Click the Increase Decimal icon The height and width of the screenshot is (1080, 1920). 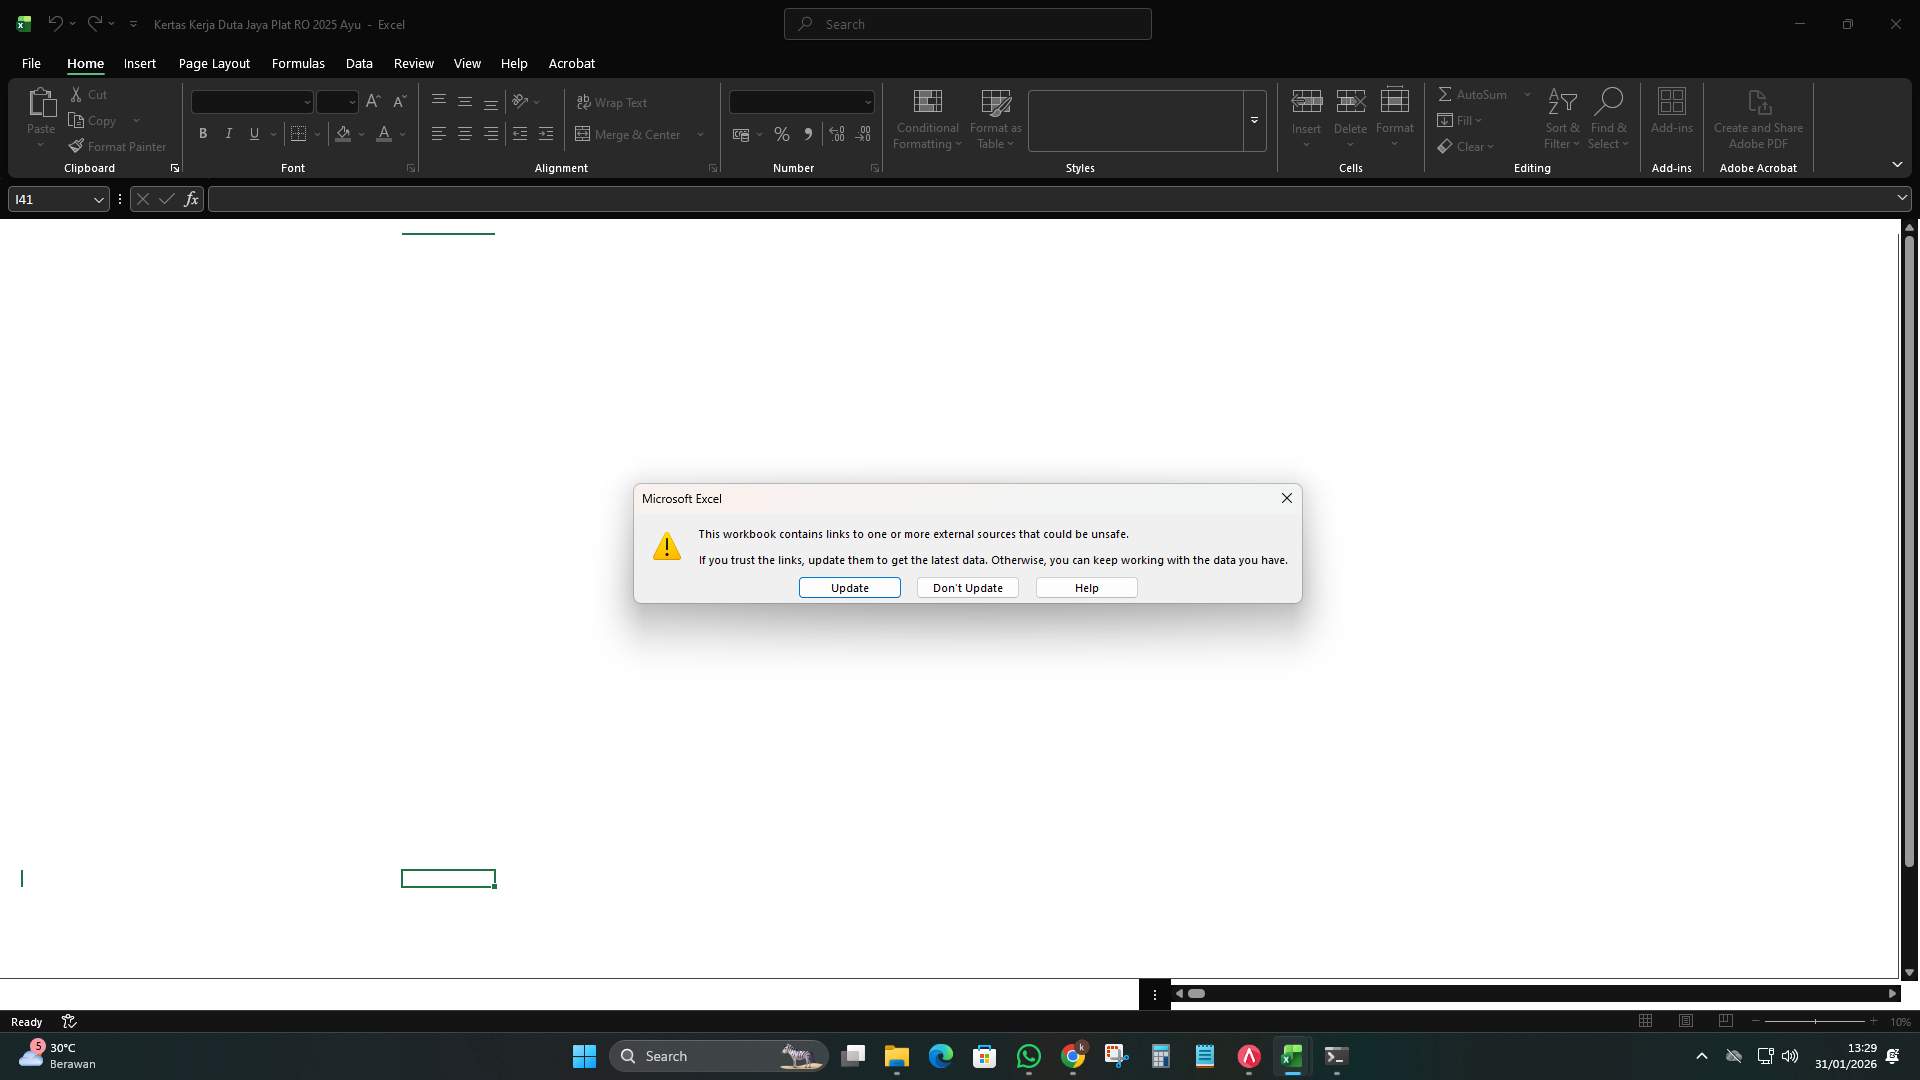pyautogui.click(x=837, y=134)
